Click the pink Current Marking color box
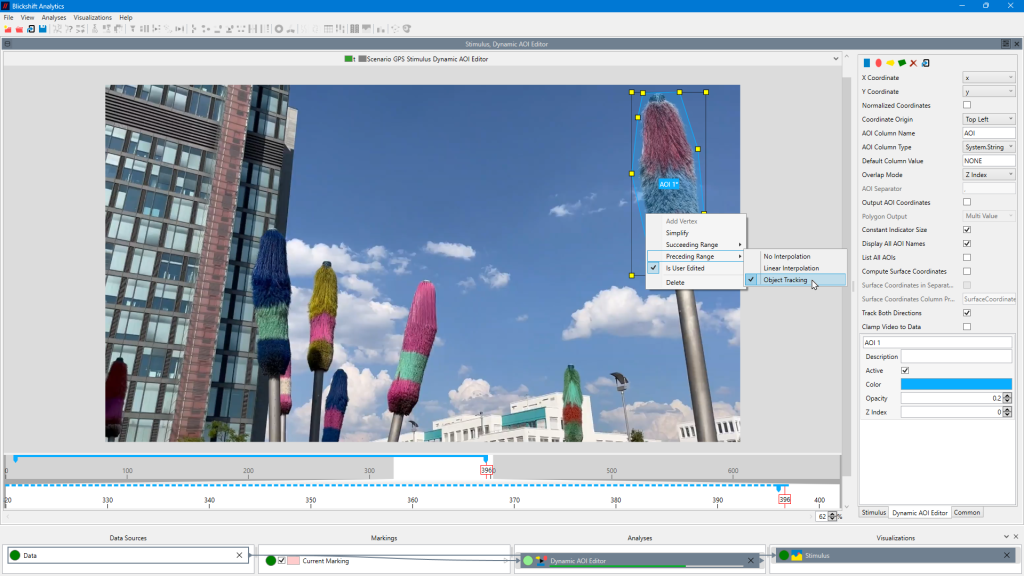The height and width of the screenshot is (576, 1024). coord(293,560)
